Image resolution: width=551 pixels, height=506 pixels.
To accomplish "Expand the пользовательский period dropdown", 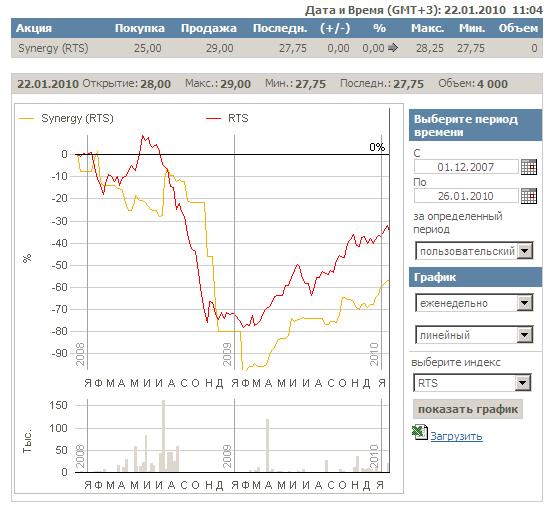I will pos(525,251).
